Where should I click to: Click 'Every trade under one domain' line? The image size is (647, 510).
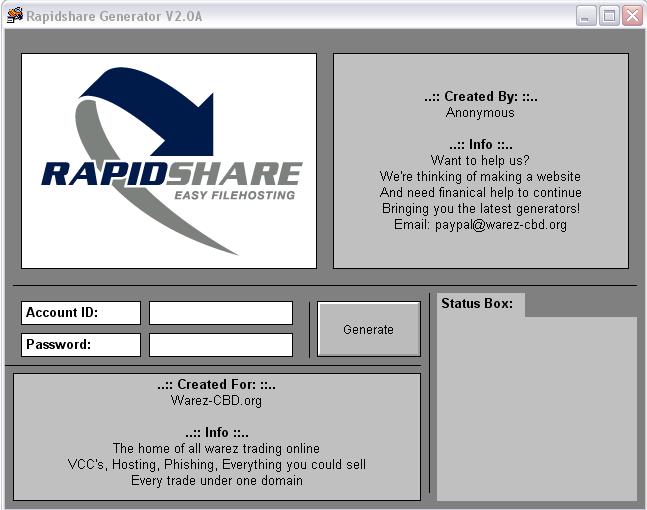[217, 480]
